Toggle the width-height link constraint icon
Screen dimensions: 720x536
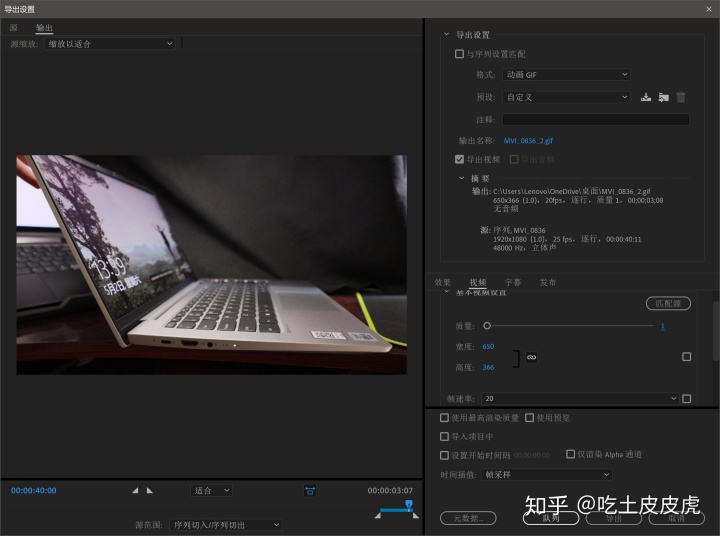tap(531, 357)
